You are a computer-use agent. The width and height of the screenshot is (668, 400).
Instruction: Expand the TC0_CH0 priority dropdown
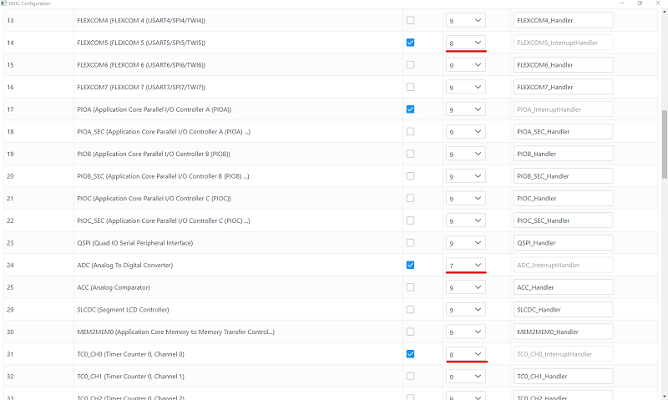pyautogui.click(x=466, y=354)
